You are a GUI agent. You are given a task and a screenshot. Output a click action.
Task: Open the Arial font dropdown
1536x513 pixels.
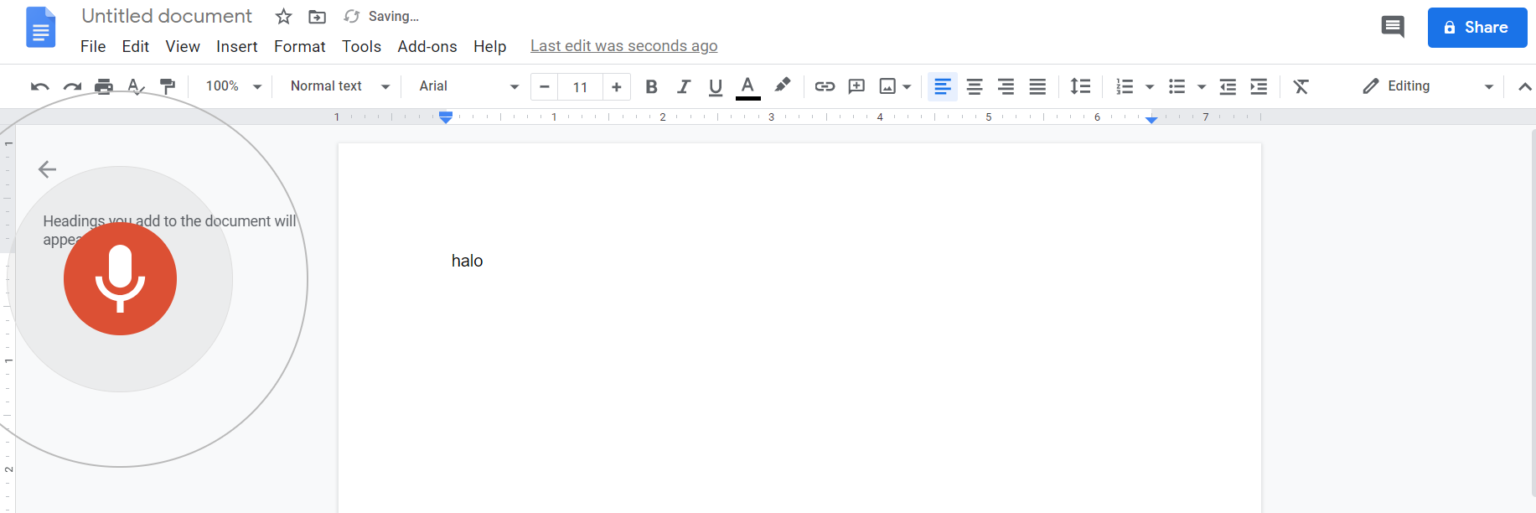[x=468, y=87]
